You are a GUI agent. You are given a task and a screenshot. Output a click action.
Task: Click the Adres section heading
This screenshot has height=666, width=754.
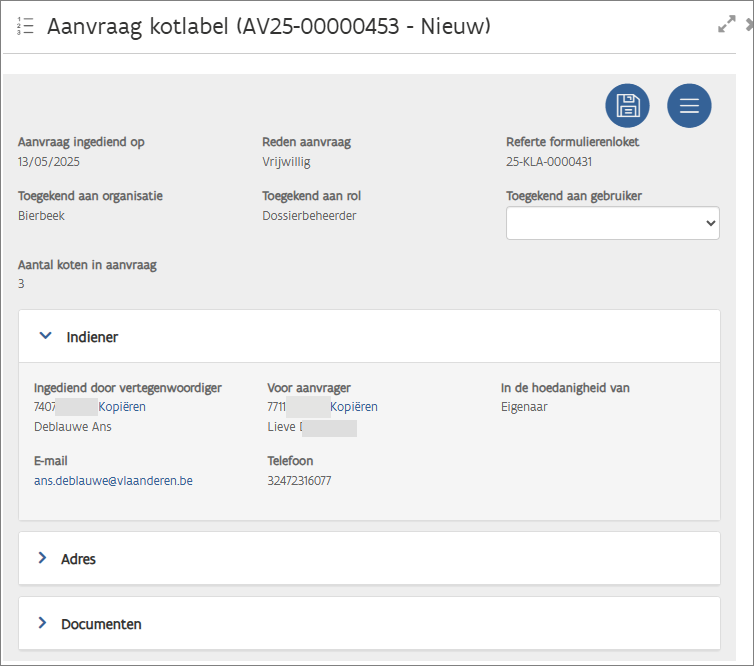tap(79, 559)
